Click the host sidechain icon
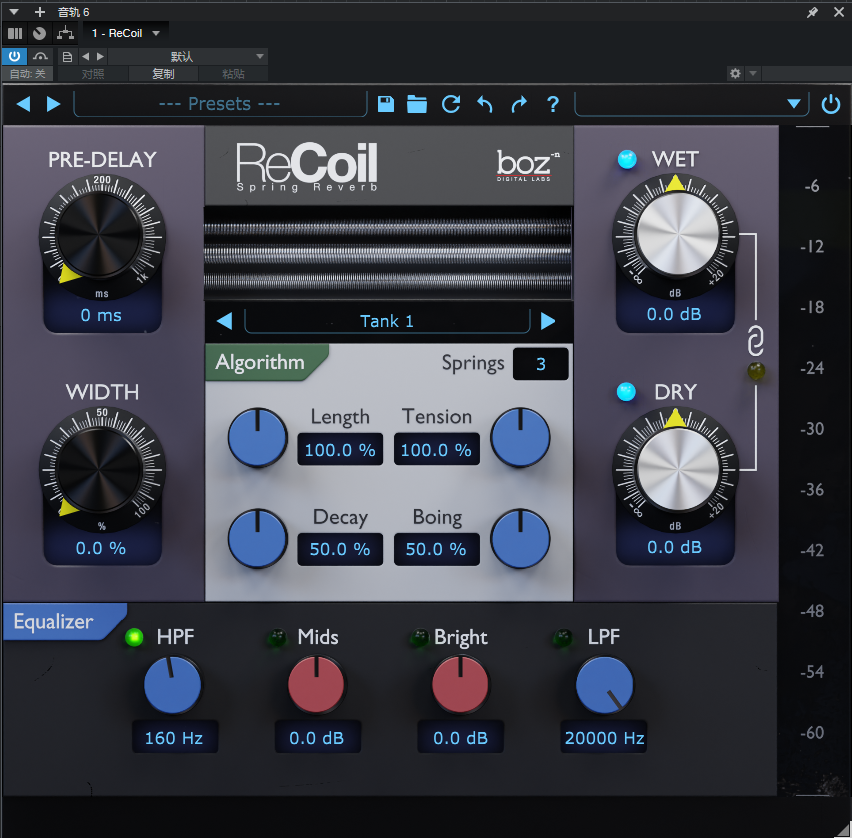Screen dimensions: 852x838 point(40,57)
